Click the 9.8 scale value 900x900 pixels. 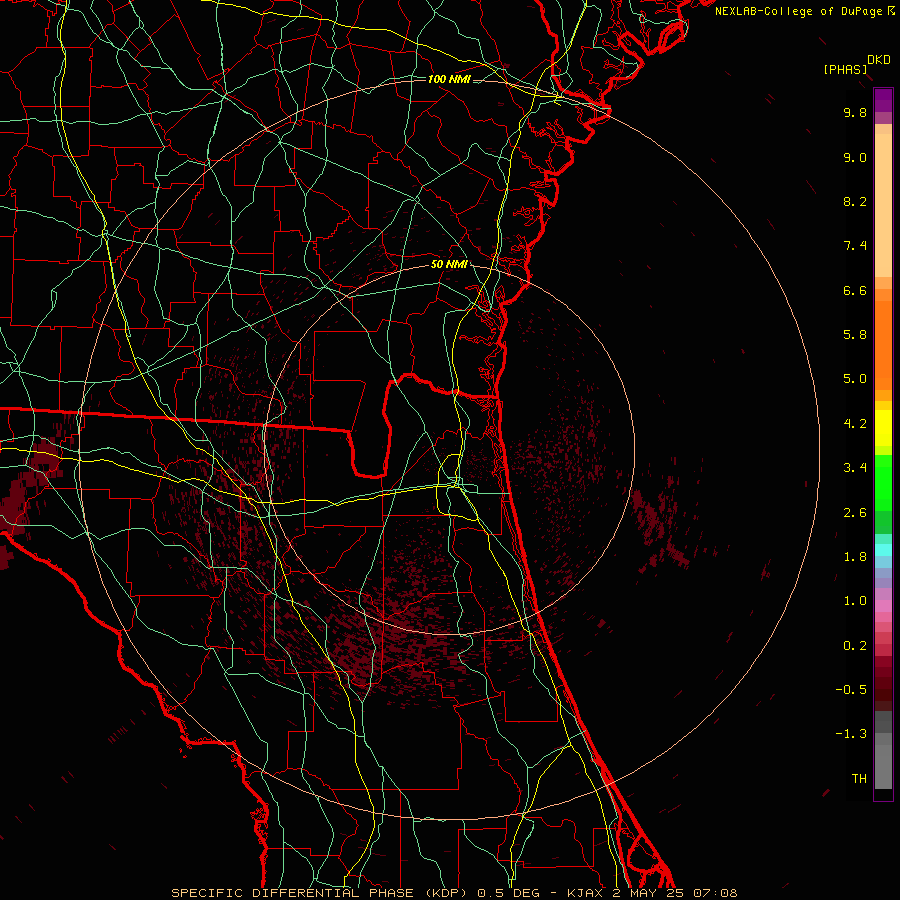855,112
